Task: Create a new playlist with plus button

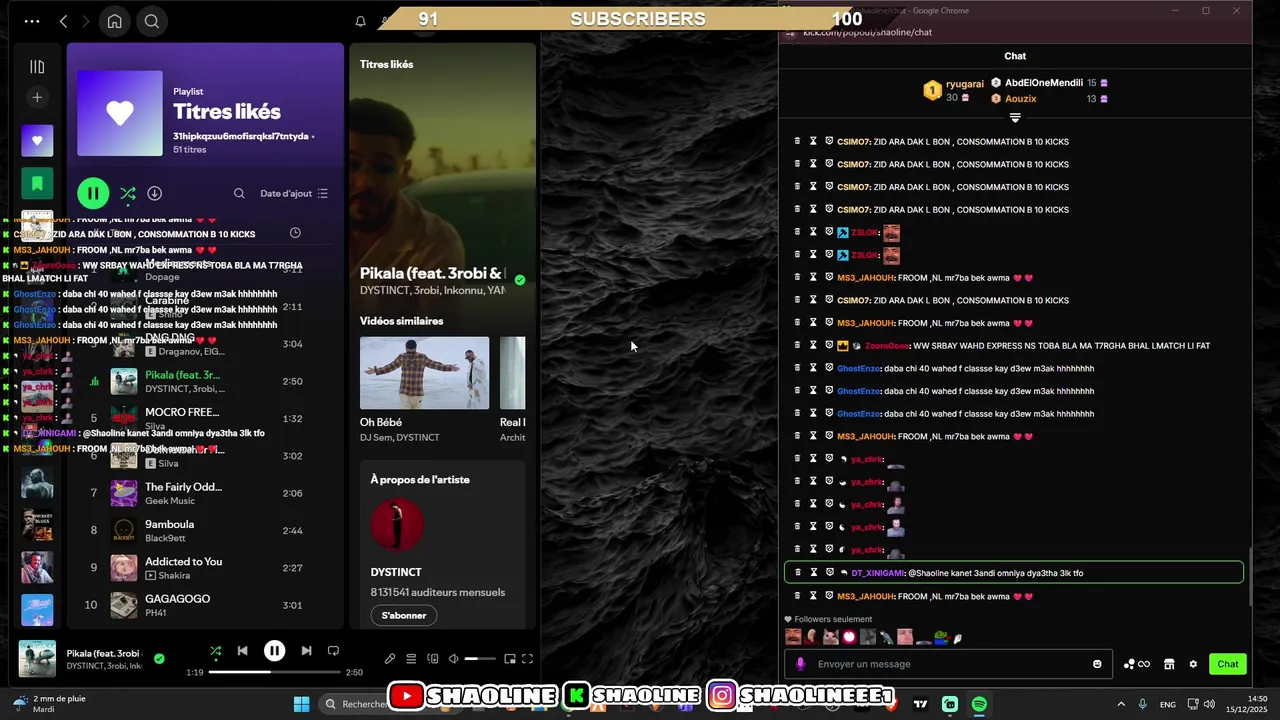Action: click(37, 97)
